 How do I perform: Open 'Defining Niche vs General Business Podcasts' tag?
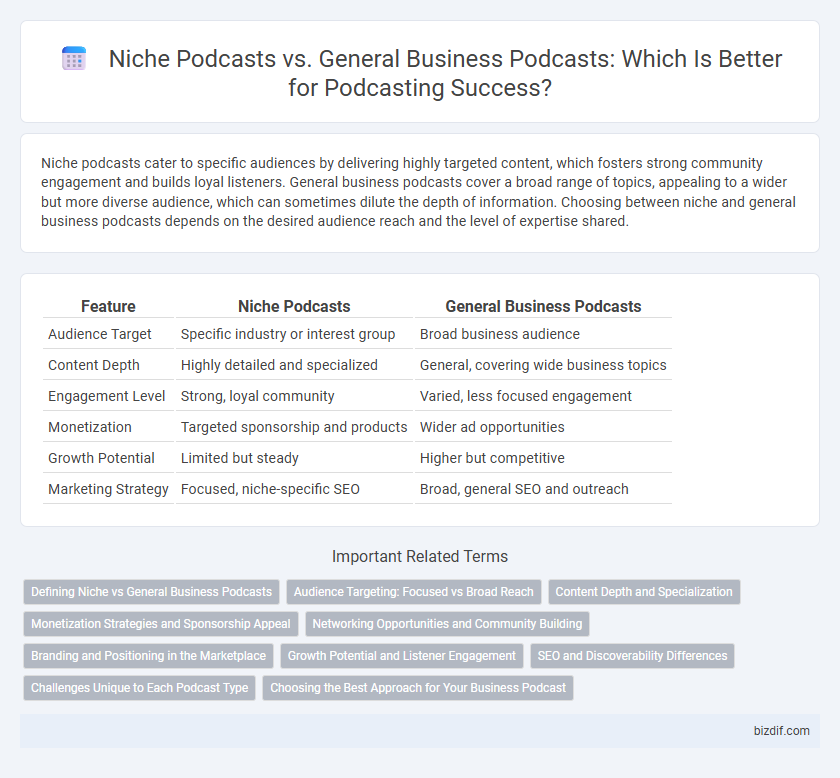[x=152, y=592]
